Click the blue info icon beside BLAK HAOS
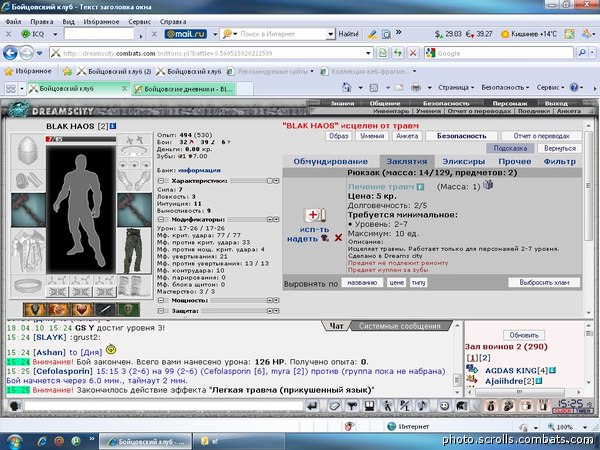Screen dimensions: 600x450 tap(113, 126)
